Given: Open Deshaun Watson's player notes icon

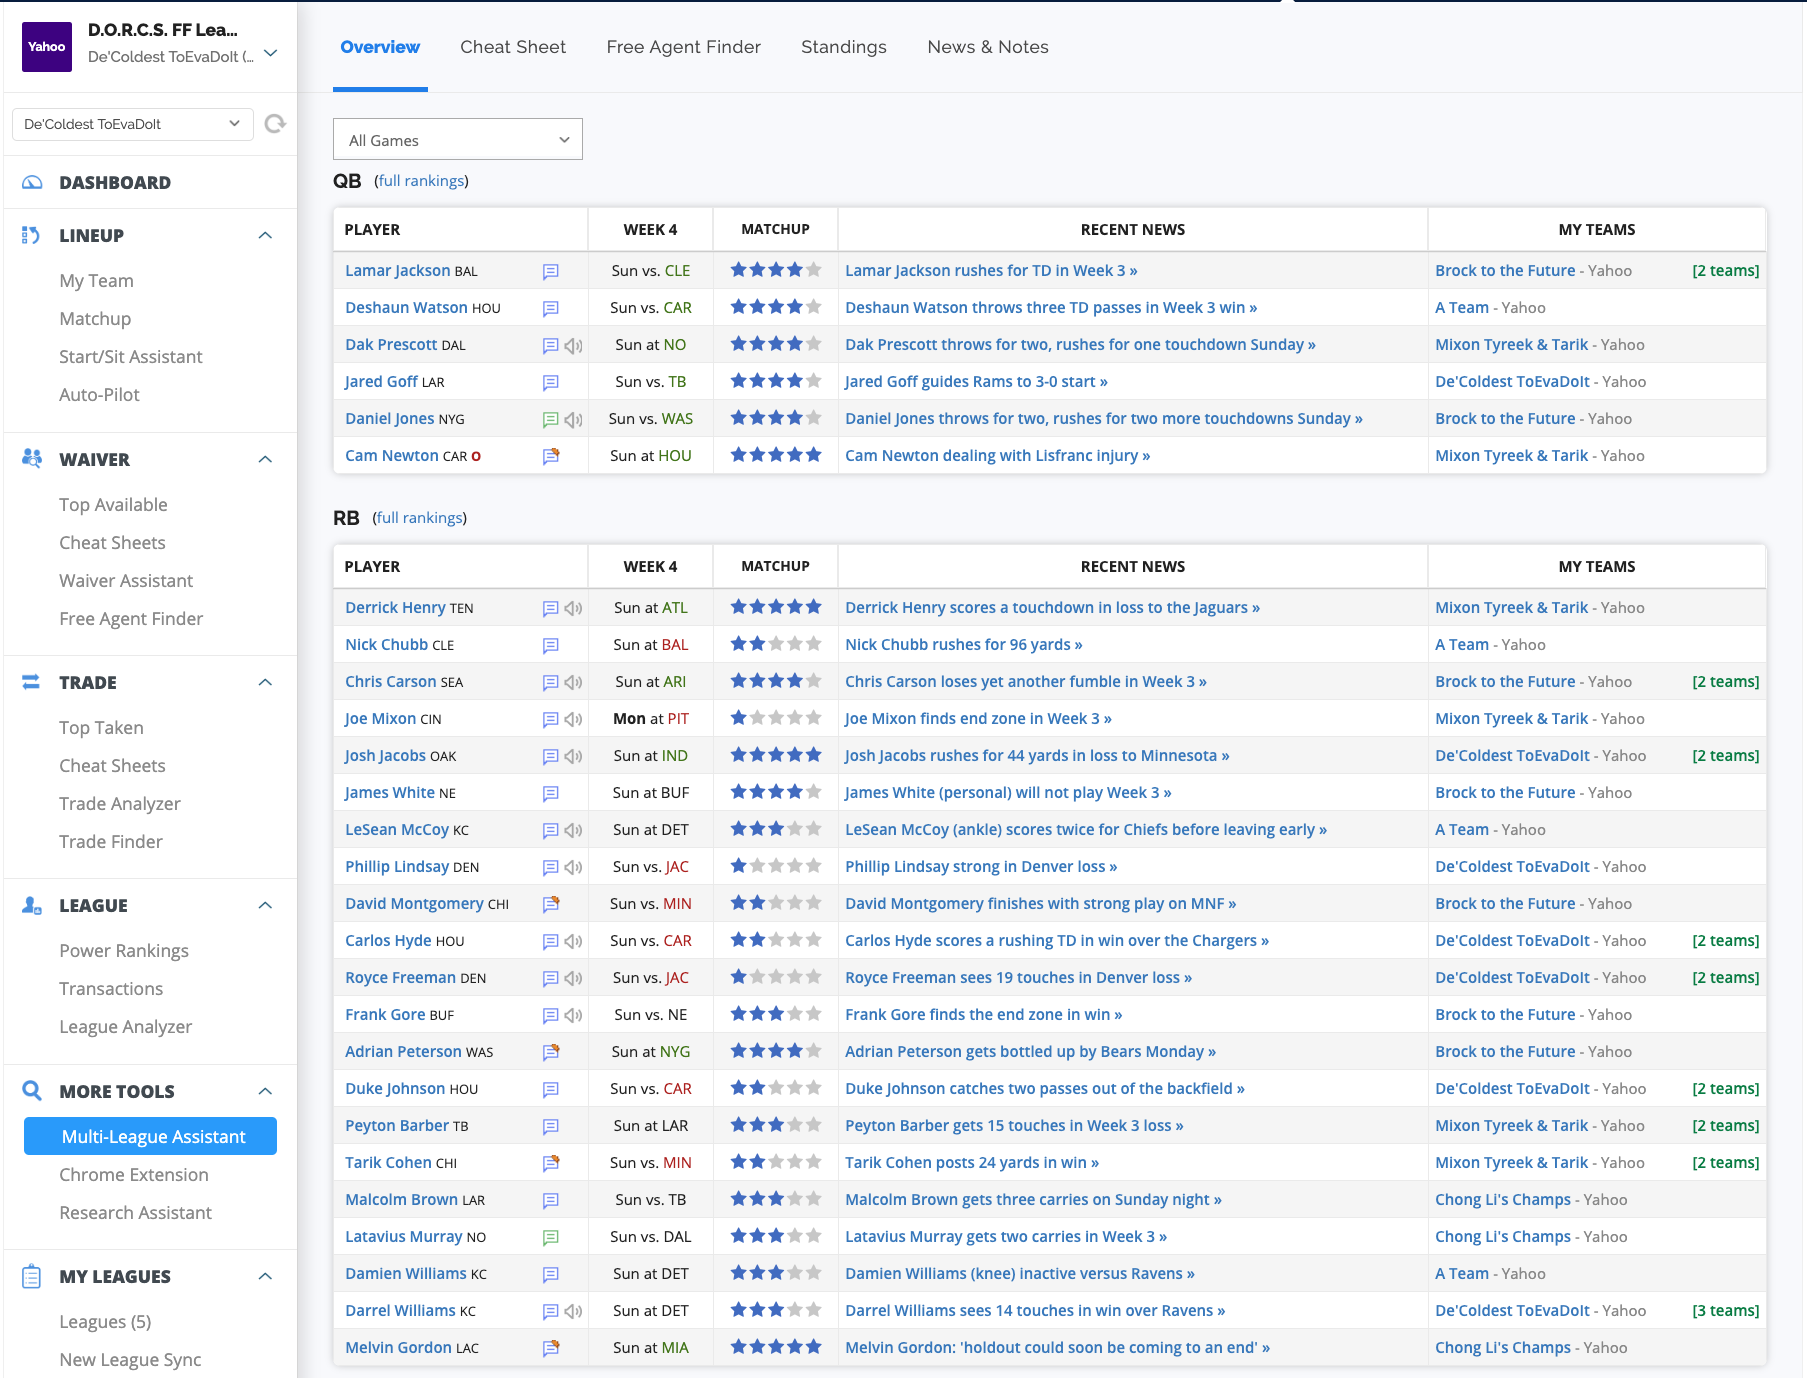Looking at the screenshot, I should pyautogui.click(x=550, y=308).
